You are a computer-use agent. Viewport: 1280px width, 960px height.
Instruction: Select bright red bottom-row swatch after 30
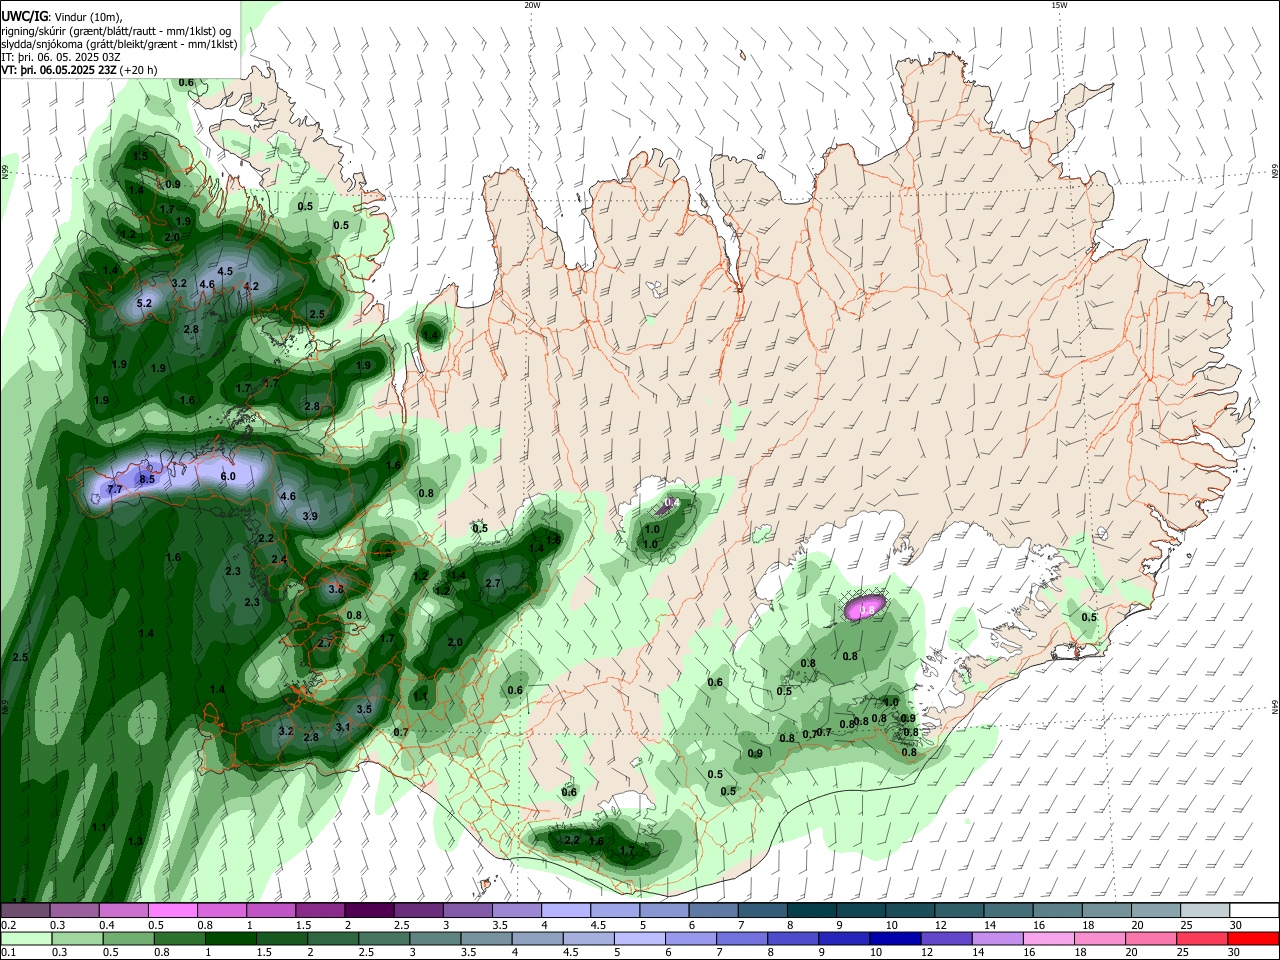(1253, 938)
